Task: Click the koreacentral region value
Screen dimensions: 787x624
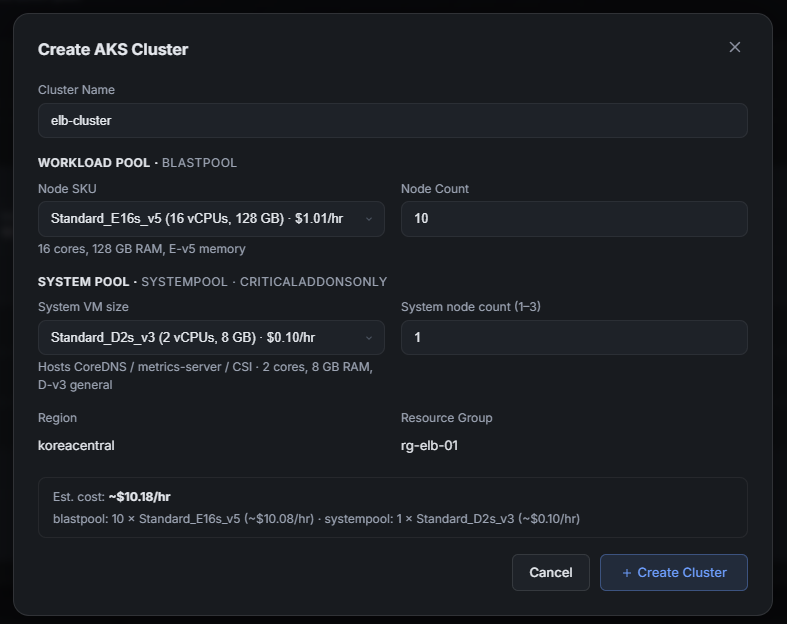Action: 76,446
